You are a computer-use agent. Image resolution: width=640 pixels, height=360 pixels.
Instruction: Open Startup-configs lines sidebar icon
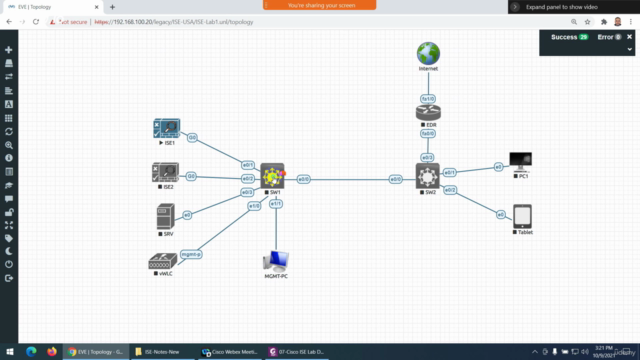point(9,91)
